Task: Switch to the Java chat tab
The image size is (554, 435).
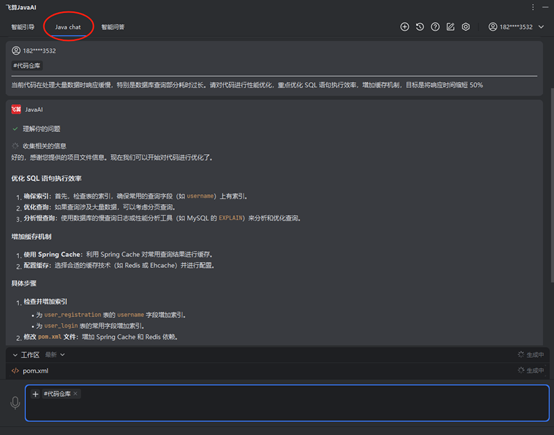Action: tap(68, 27)
